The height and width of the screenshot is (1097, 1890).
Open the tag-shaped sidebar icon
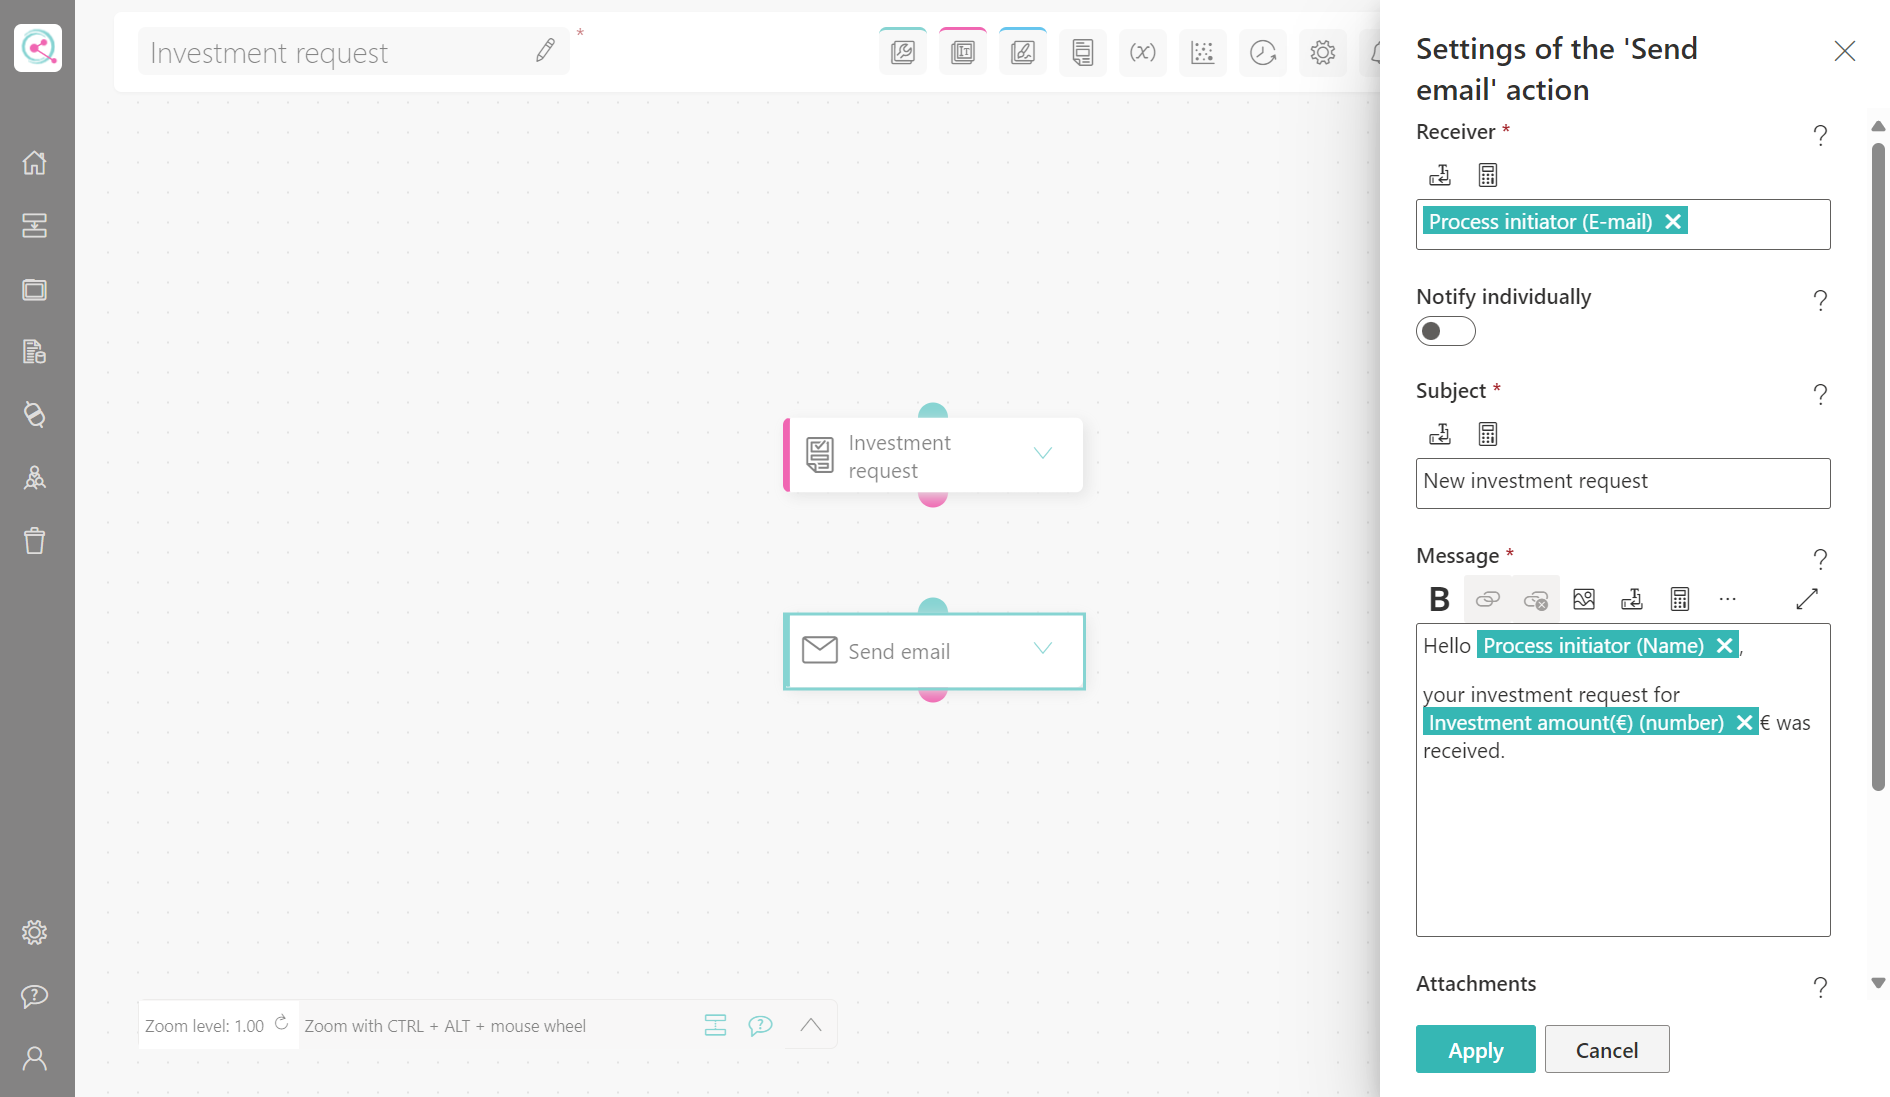pos(35,414)
